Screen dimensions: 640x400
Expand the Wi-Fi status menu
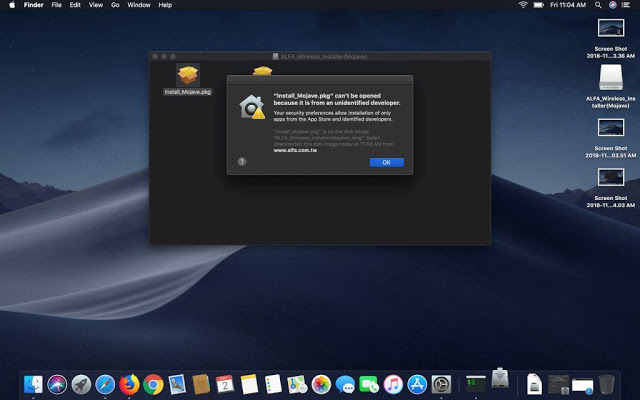pos(522,5)
